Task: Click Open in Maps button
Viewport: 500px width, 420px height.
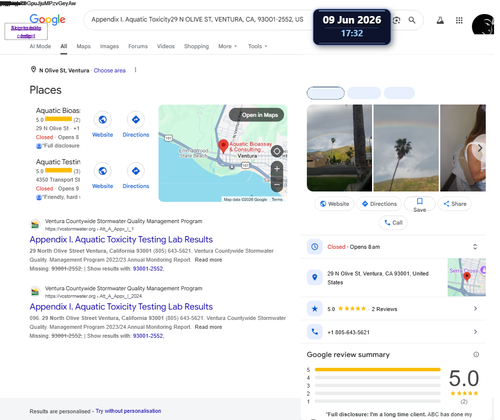Action: click(256, 115)
